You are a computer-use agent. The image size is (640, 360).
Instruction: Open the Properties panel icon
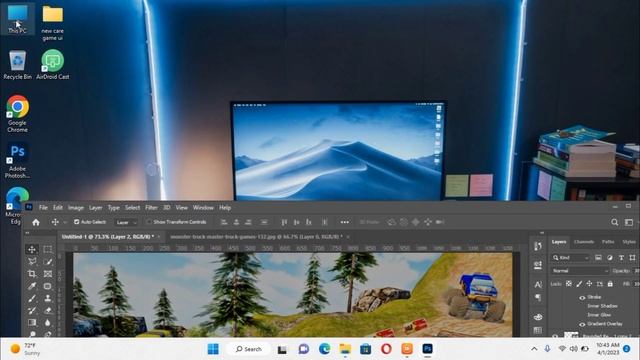(538, 265)
